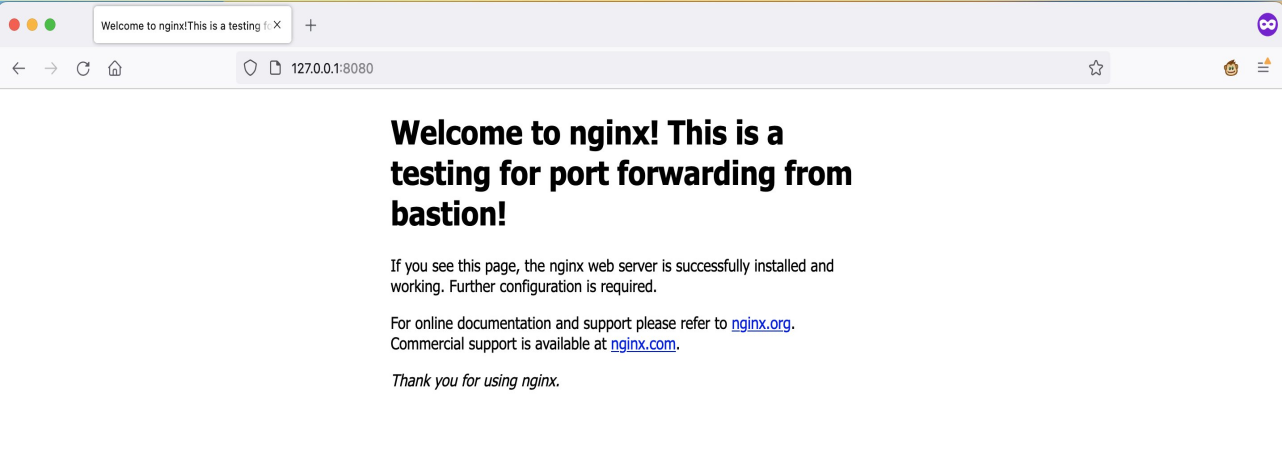Click the forward navigation arrow
This screenshot has width=1282, height=454.
tap(51, 69)
